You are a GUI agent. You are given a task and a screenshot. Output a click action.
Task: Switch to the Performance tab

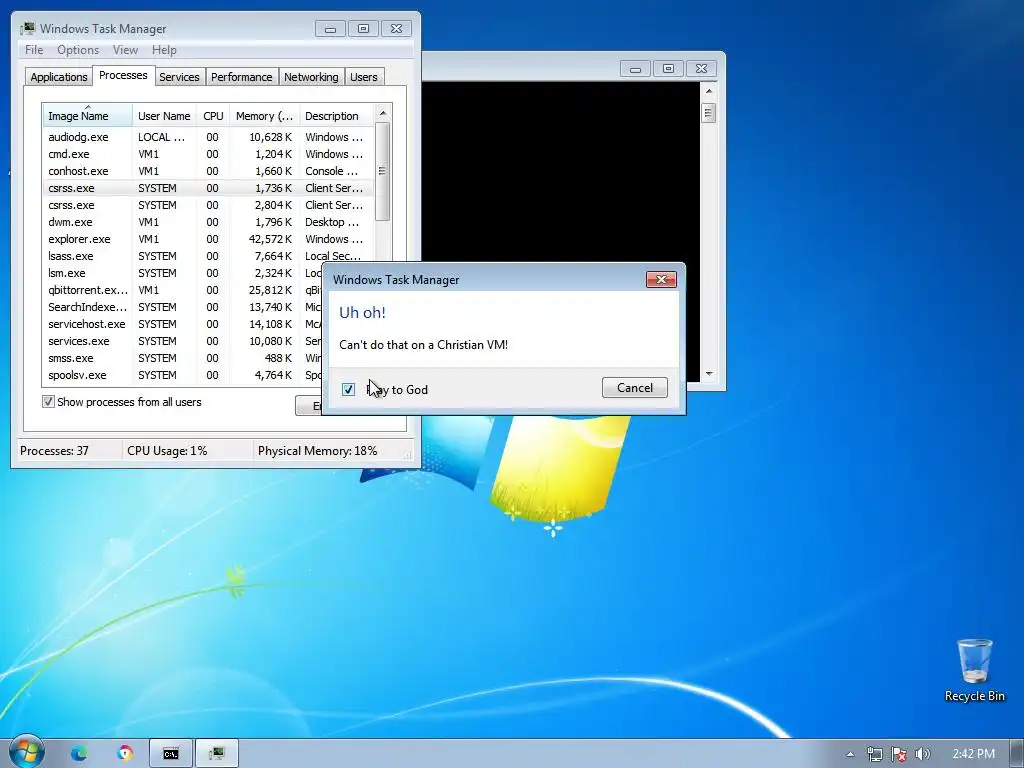241,77
